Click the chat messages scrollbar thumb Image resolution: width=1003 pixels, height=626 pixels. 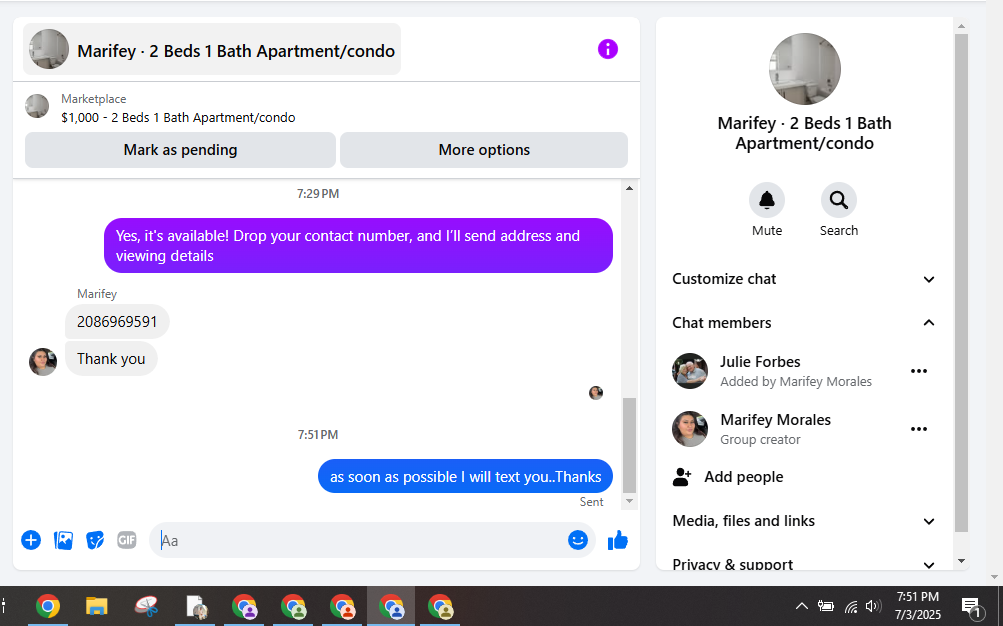[629, 446]
